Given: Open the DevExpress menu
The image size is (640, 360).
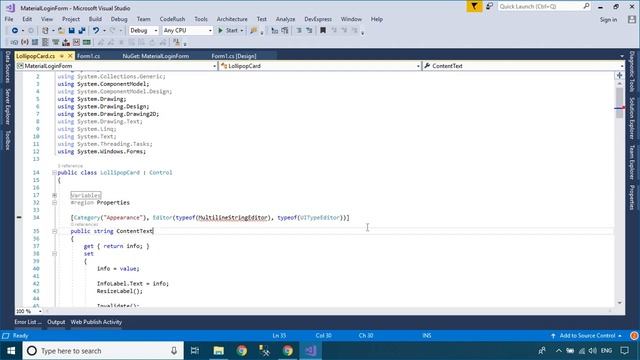Looking at the screenshot, I should 318,19.
